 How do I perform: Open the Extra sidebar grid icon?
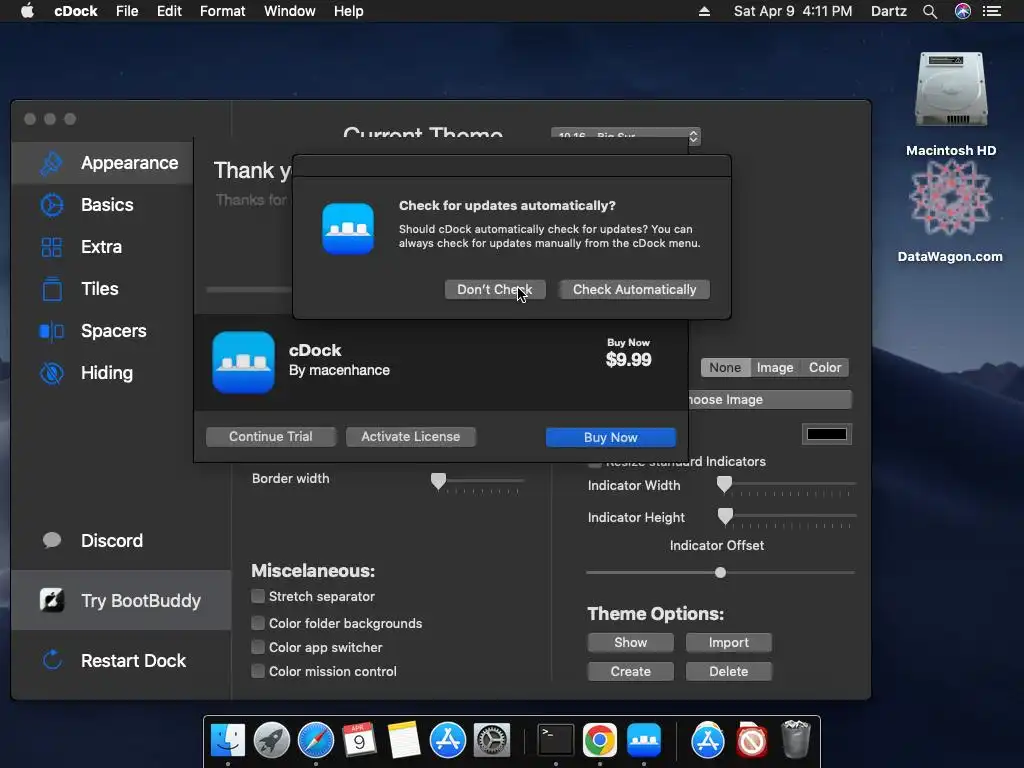pos(52,247)
